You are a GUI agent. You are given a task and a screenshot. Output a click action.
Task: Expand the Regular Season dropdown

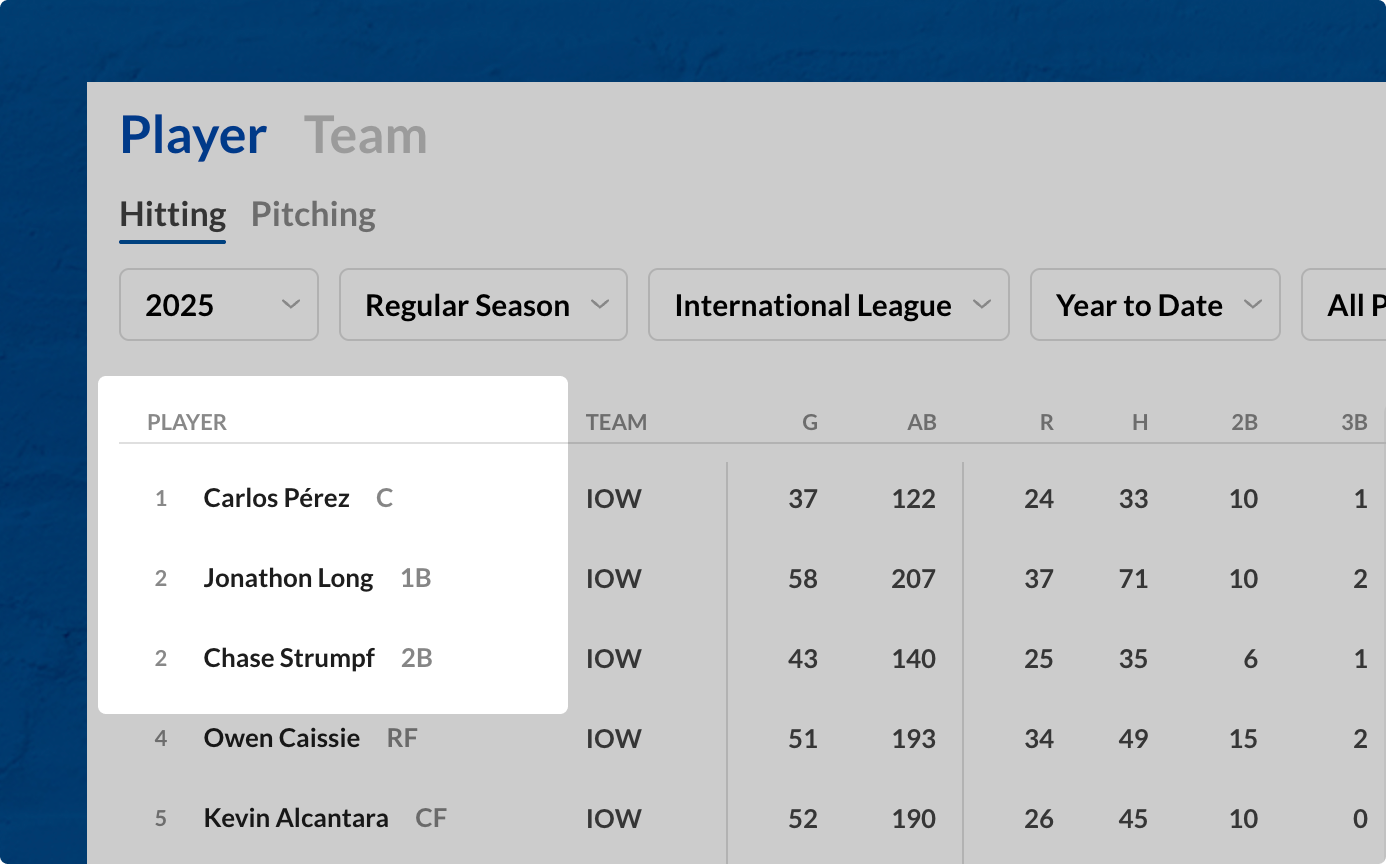coord(483,305)
